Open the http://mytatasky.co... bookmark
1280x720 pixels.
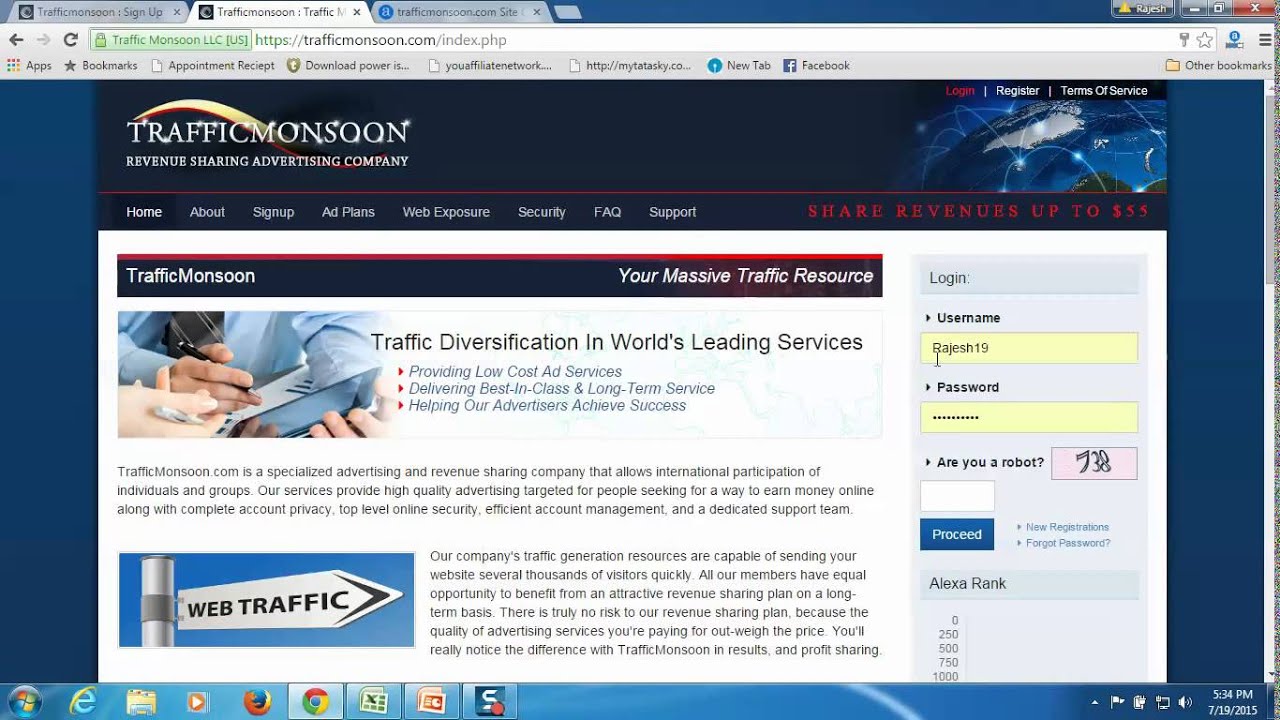(x=629, y=66)
